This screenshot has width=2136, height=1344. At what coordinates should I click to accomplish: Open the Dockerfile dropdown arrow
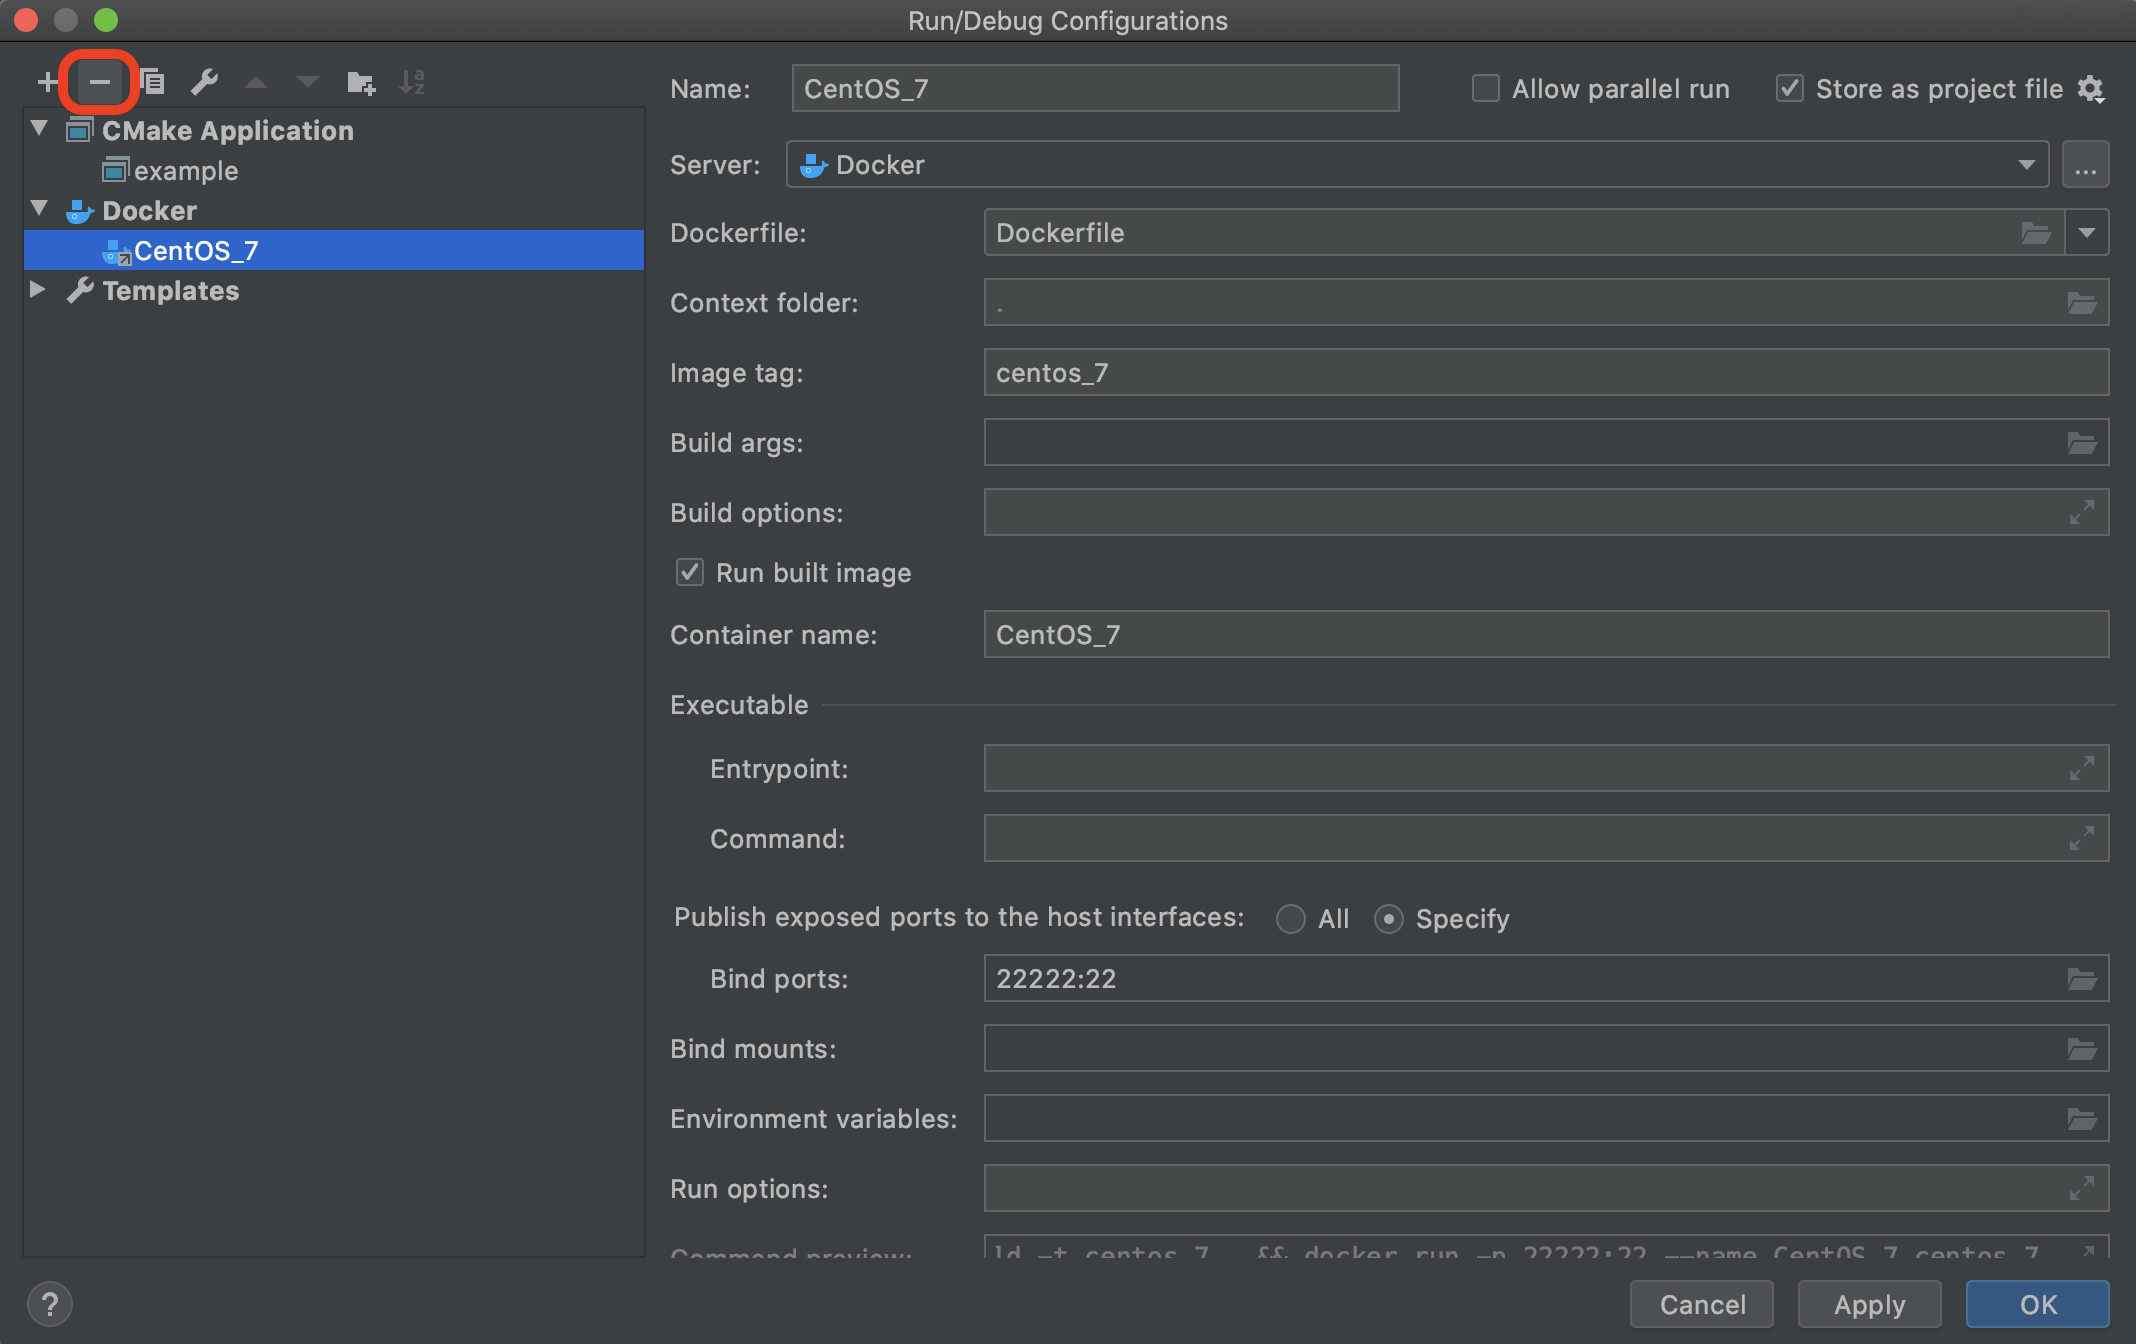2087,233
